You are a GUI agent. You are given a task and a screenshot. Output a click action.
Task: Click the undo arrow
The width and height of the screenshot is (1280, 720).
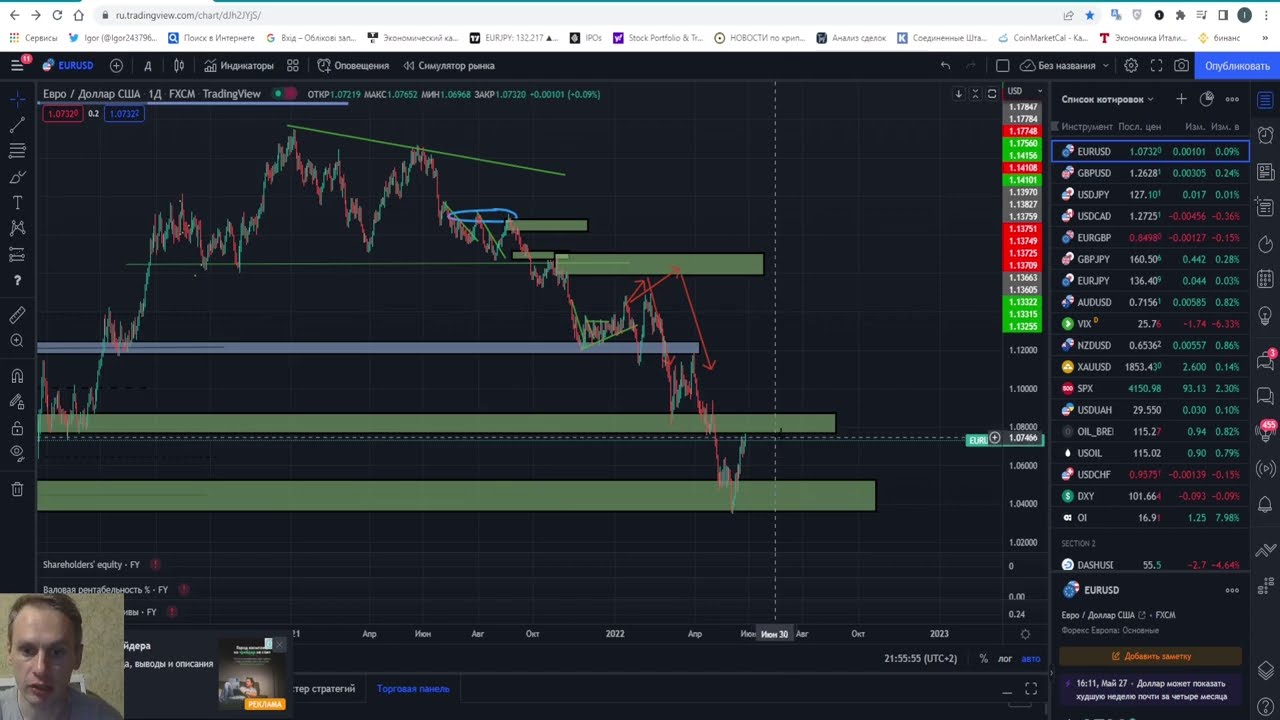pyautogui.click(x=945, y=65)
